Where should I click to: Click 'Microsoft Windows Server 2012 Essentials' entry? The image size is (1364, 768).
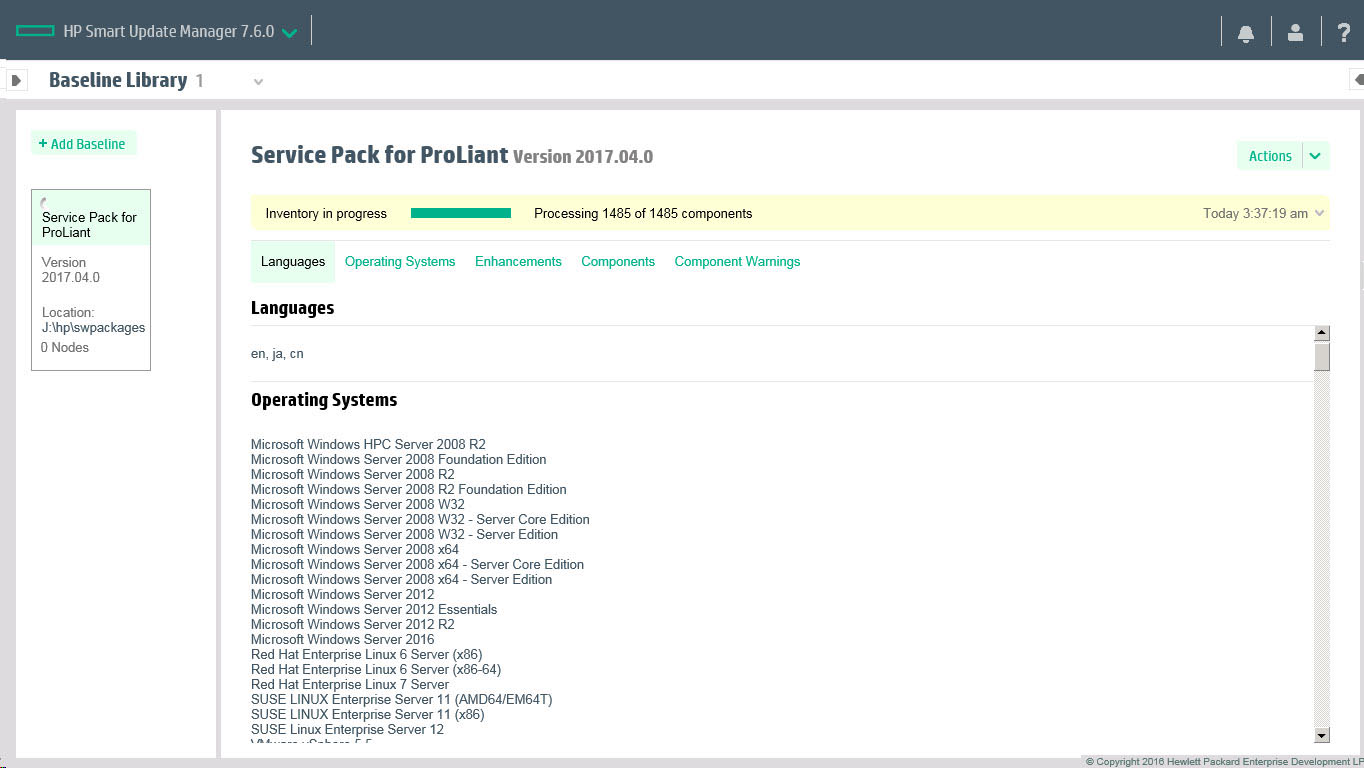(x=374, y=609)
